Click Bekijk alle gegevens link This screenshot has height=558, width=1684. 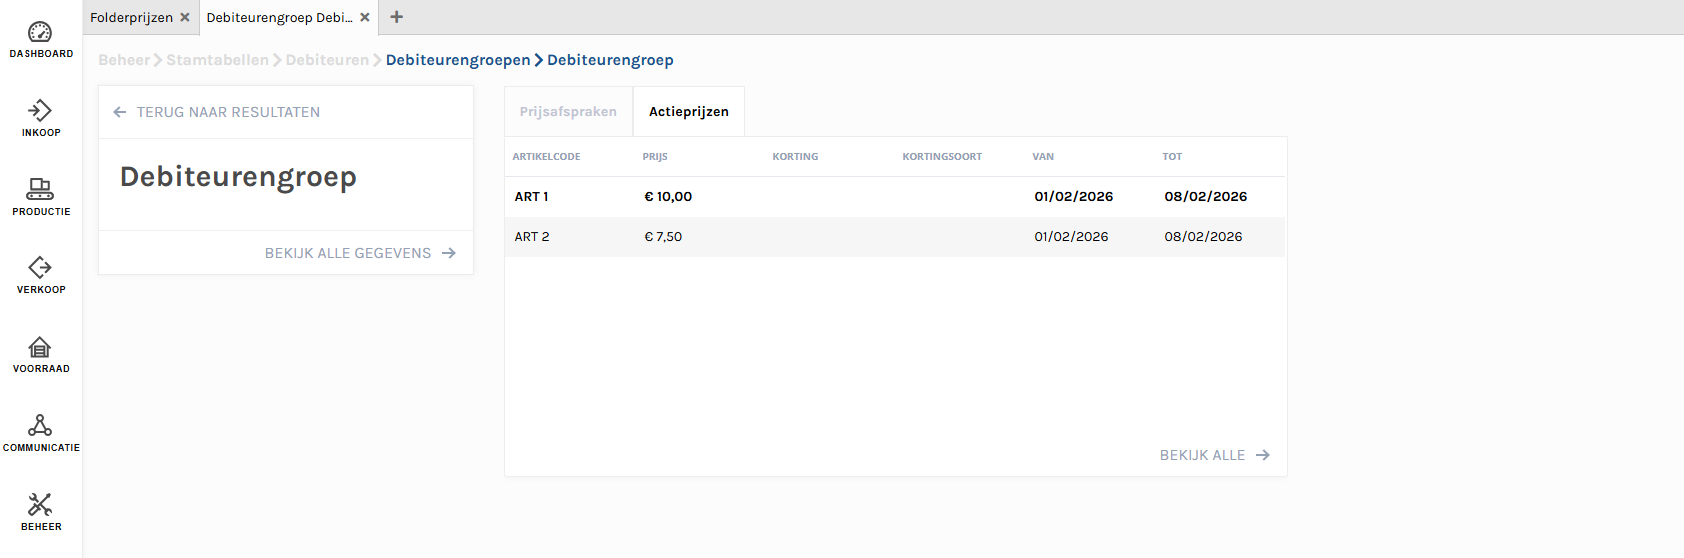(359, 253)
